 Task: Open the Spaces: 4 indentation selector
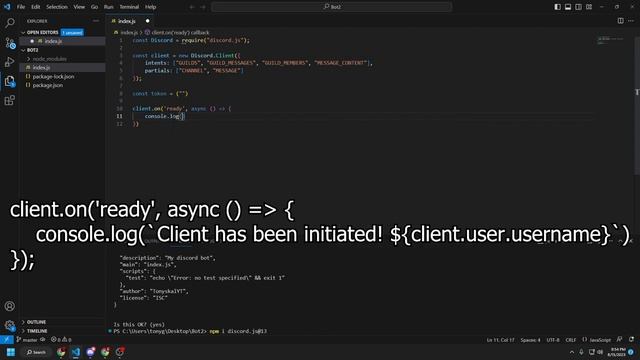click(x=530, y=340)
